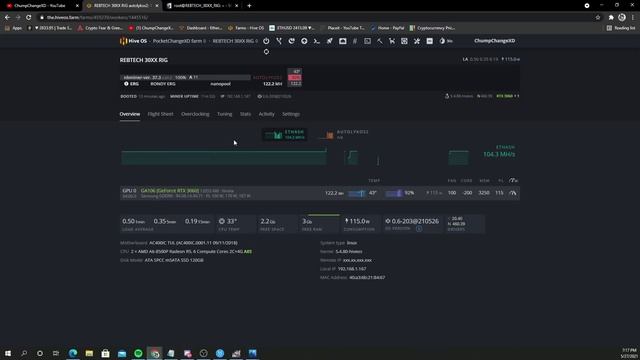The image size is (640, 360).
Task: Open Spotify from the taskbar
Action: click(x=138, y=353)
